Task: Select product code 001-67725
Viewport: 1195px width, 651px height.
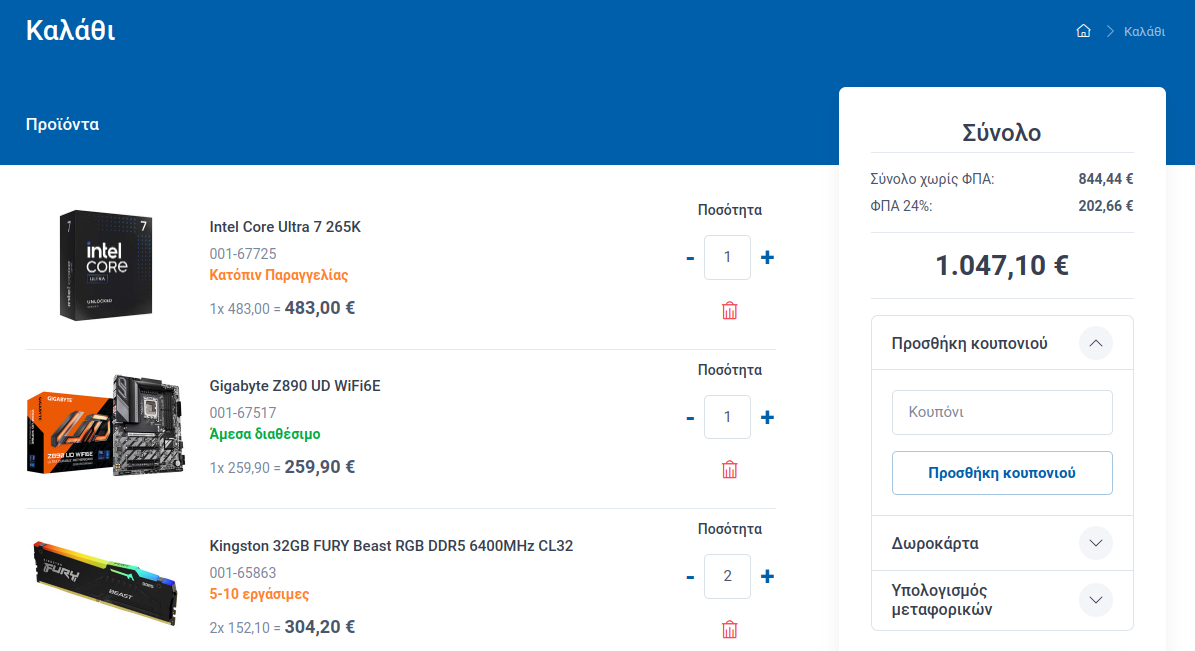Action: click(243, 254)
